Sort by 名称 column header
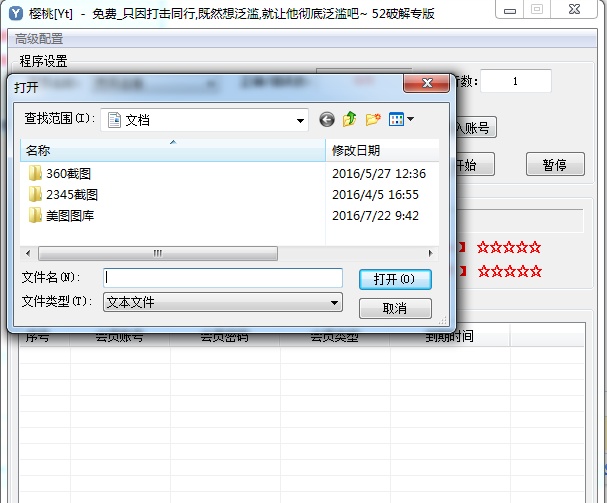 (x=173, y=150)
